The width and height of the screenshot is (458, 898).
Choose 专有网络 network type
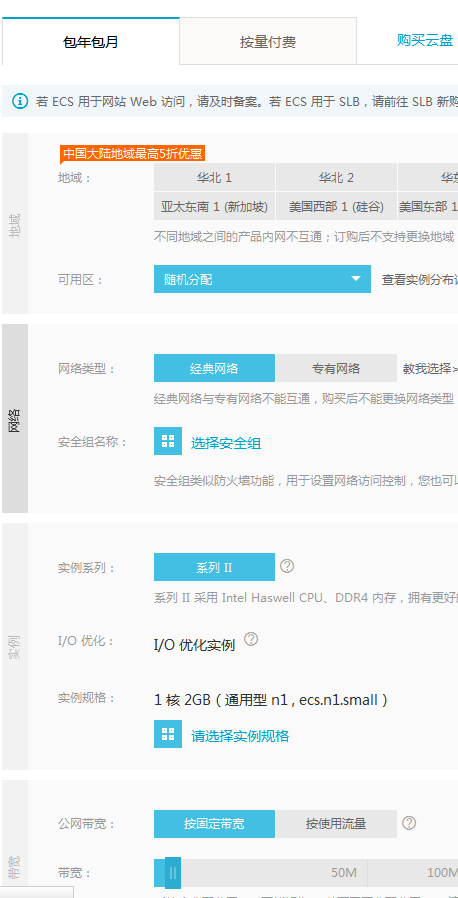click(336, 368)
